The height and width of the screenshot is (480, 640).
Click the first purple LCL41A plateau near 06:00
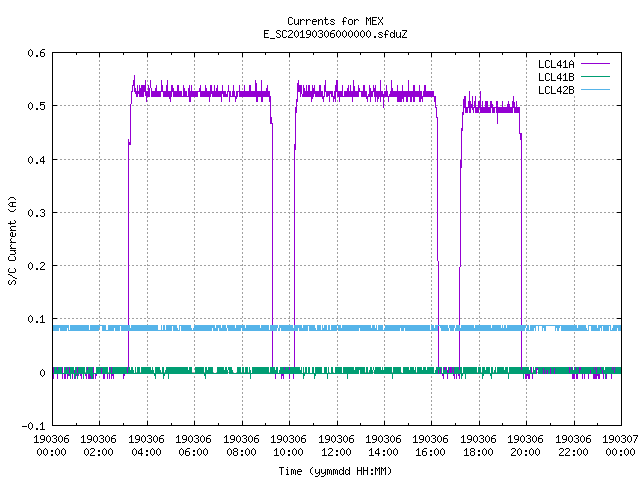pos(200,93)
